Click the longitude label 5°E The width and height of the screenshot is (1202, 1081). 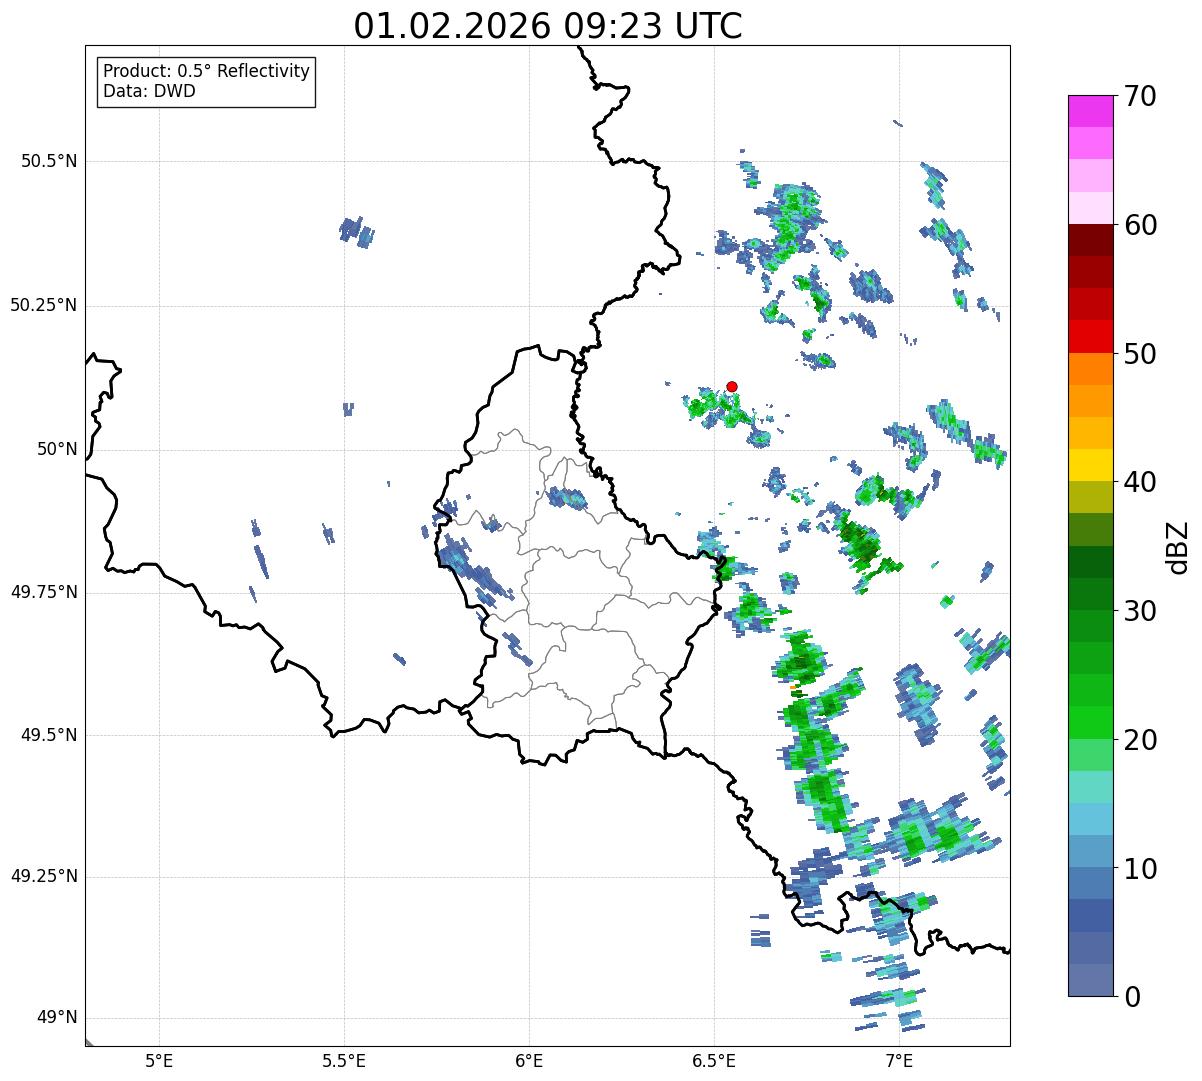(159, 1060)
